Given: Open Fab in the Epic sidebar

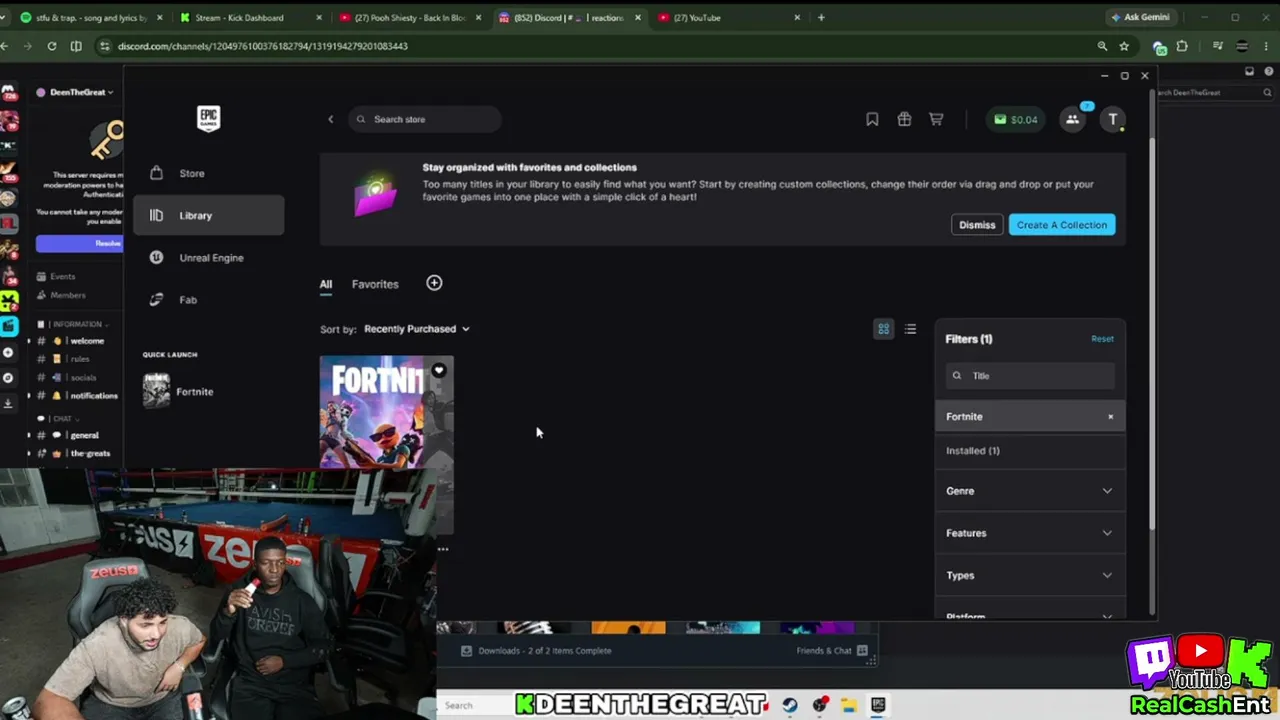Looking at the screenshot, I should pos(208,299).
